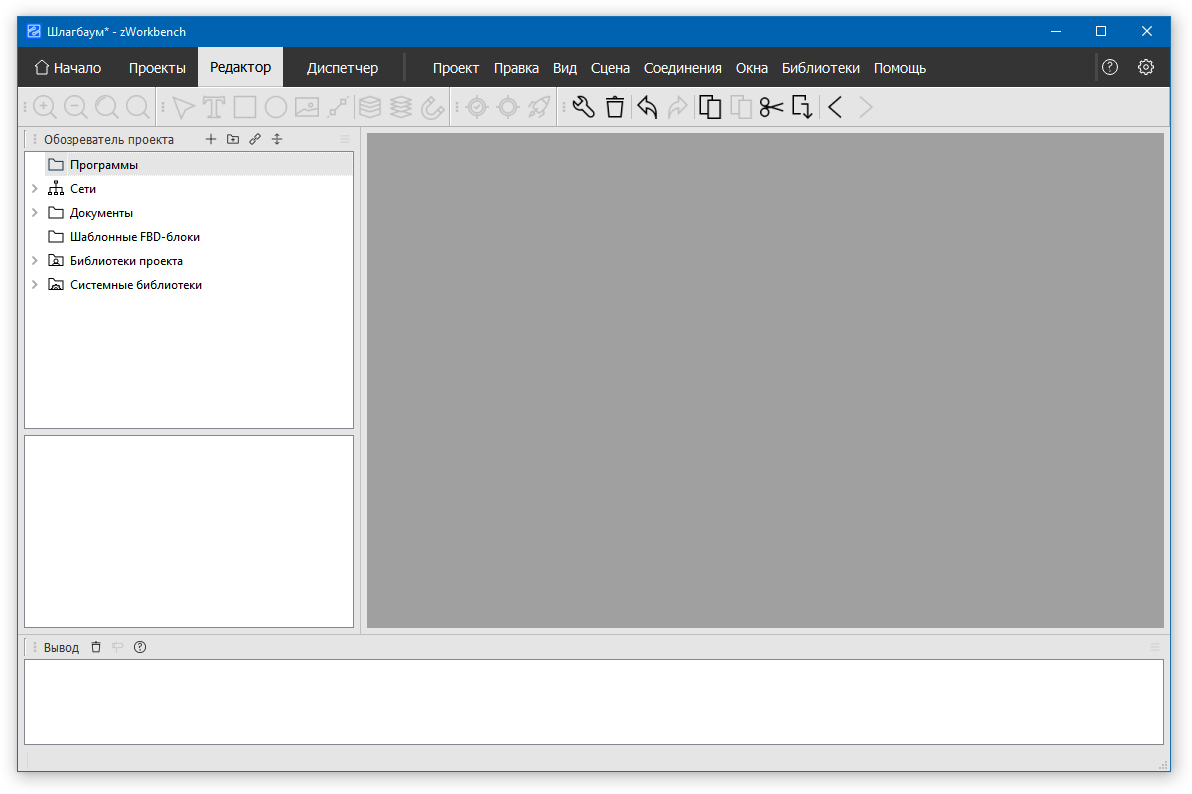Click the undo arrow icon
Screen dimensions: 1192x794
tap(647, 107)
